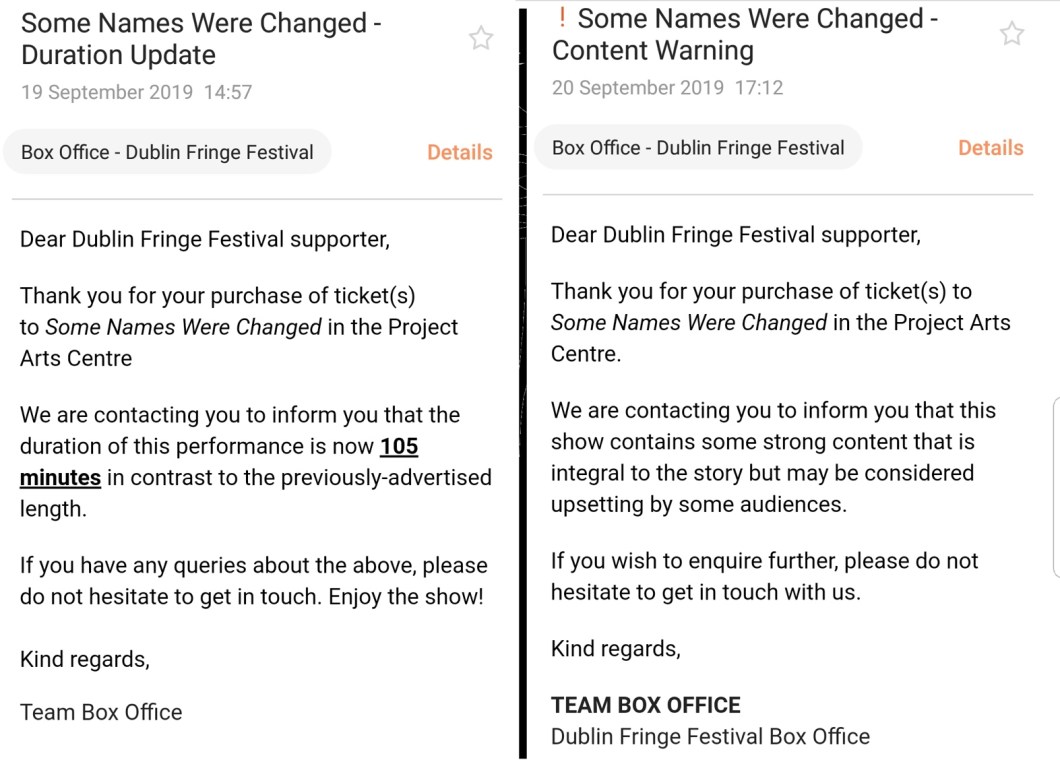
Task: Click the star outline beside the Duration Update subject
Action: (x=481, y=38)
